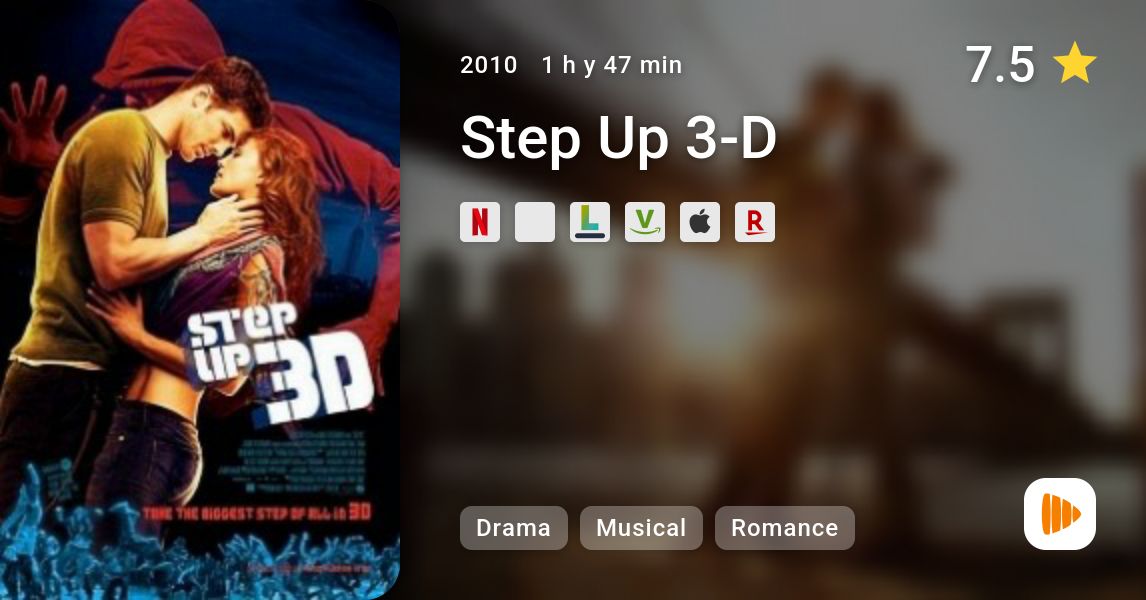Image resolution: width=1146 pixels, height=600 pixels.
Task: Select the Musical genre tag
Action: (641, 528)
